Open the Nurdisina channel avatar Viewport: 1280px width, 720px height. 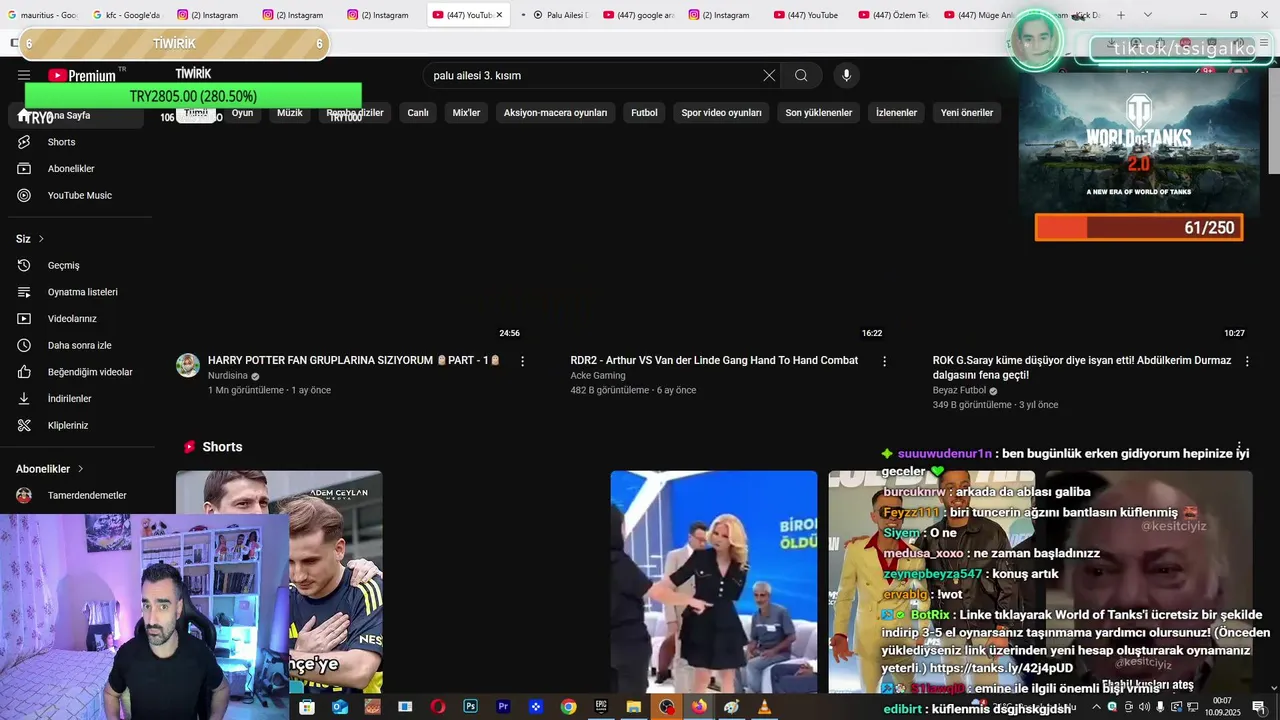point(188,365)
